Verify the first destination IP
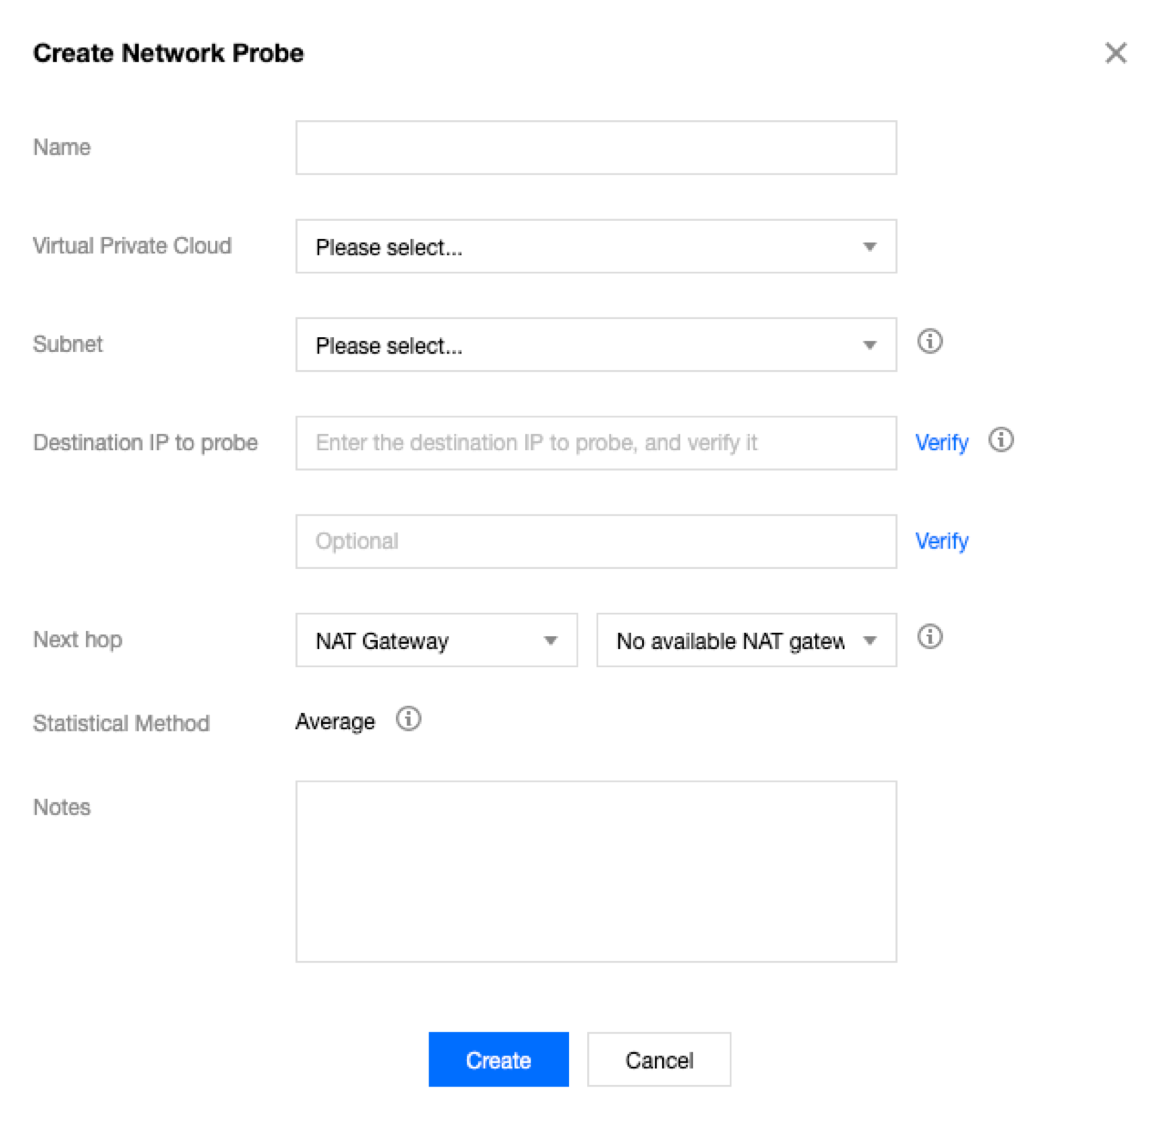 tap(941, 443)
